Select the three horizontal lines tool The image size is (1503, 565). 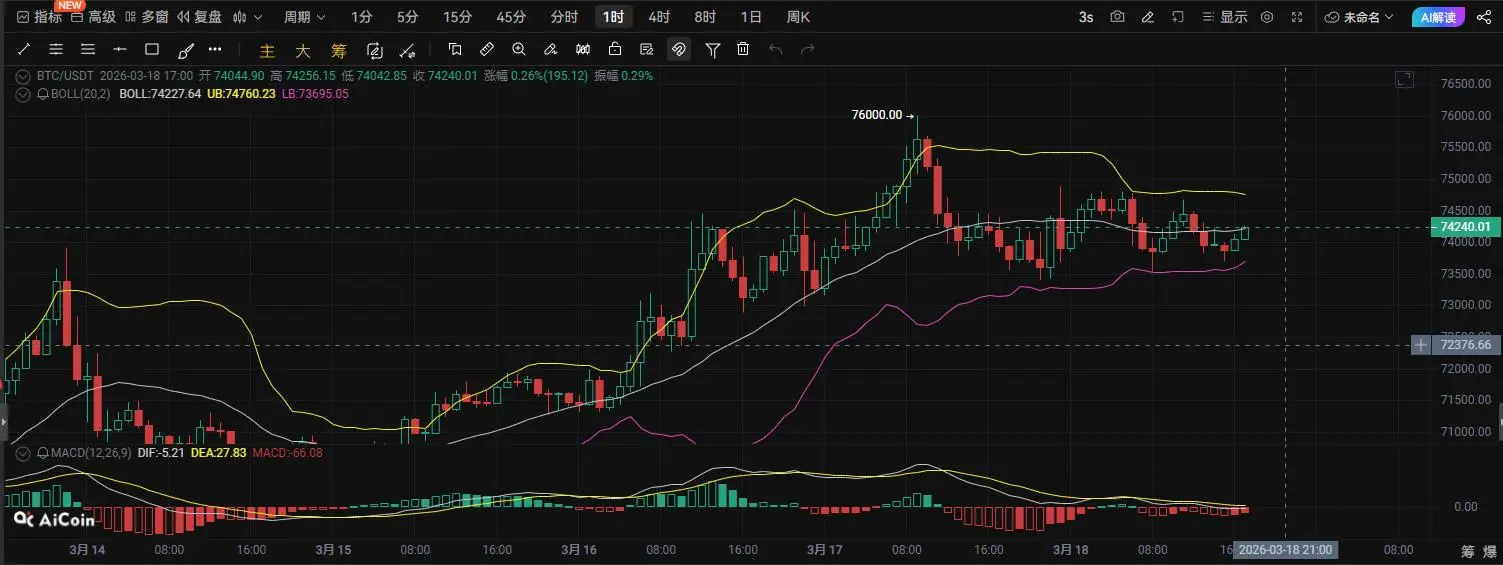[x=88, y=49]
